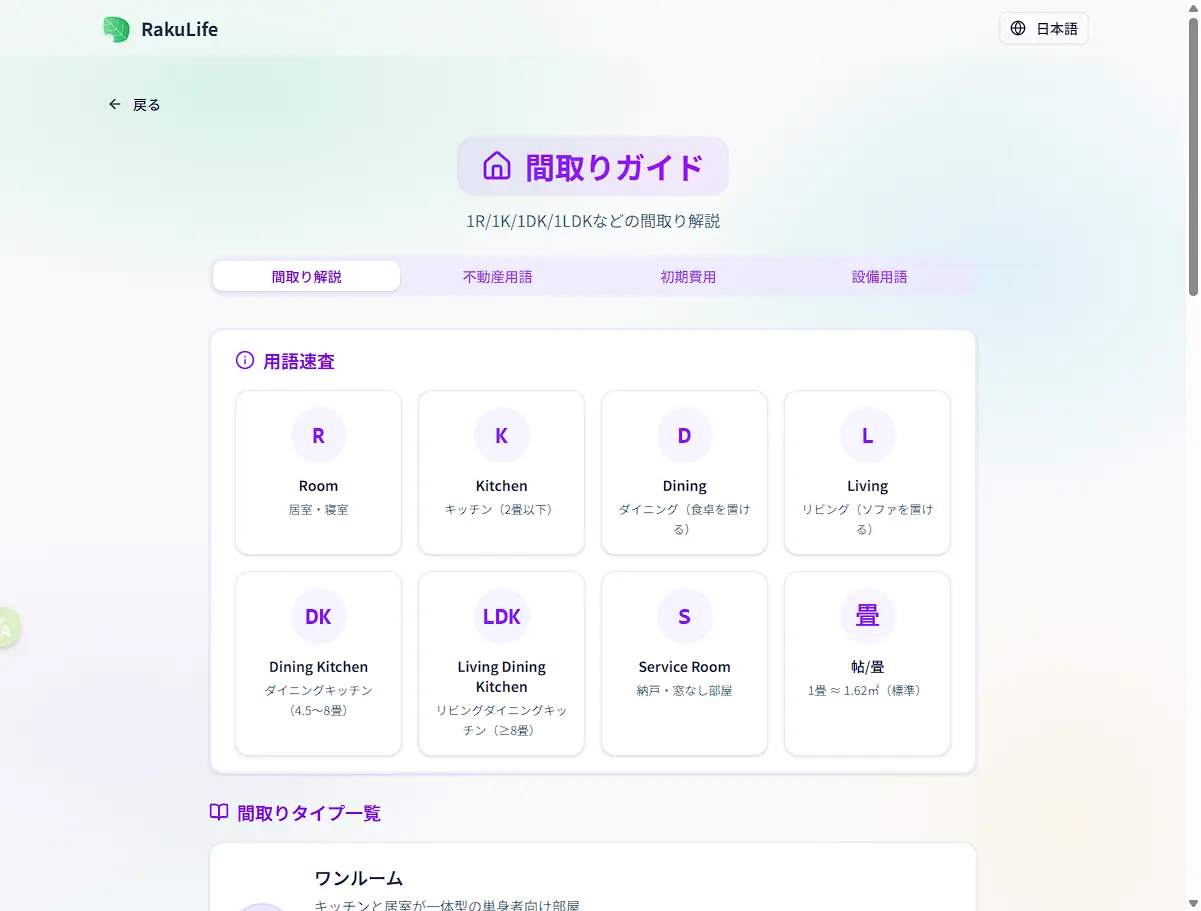Click the circular S badge on Service Room card
Image resolution: width=1201 pixels, height=911 pixels.
(684, 616)
